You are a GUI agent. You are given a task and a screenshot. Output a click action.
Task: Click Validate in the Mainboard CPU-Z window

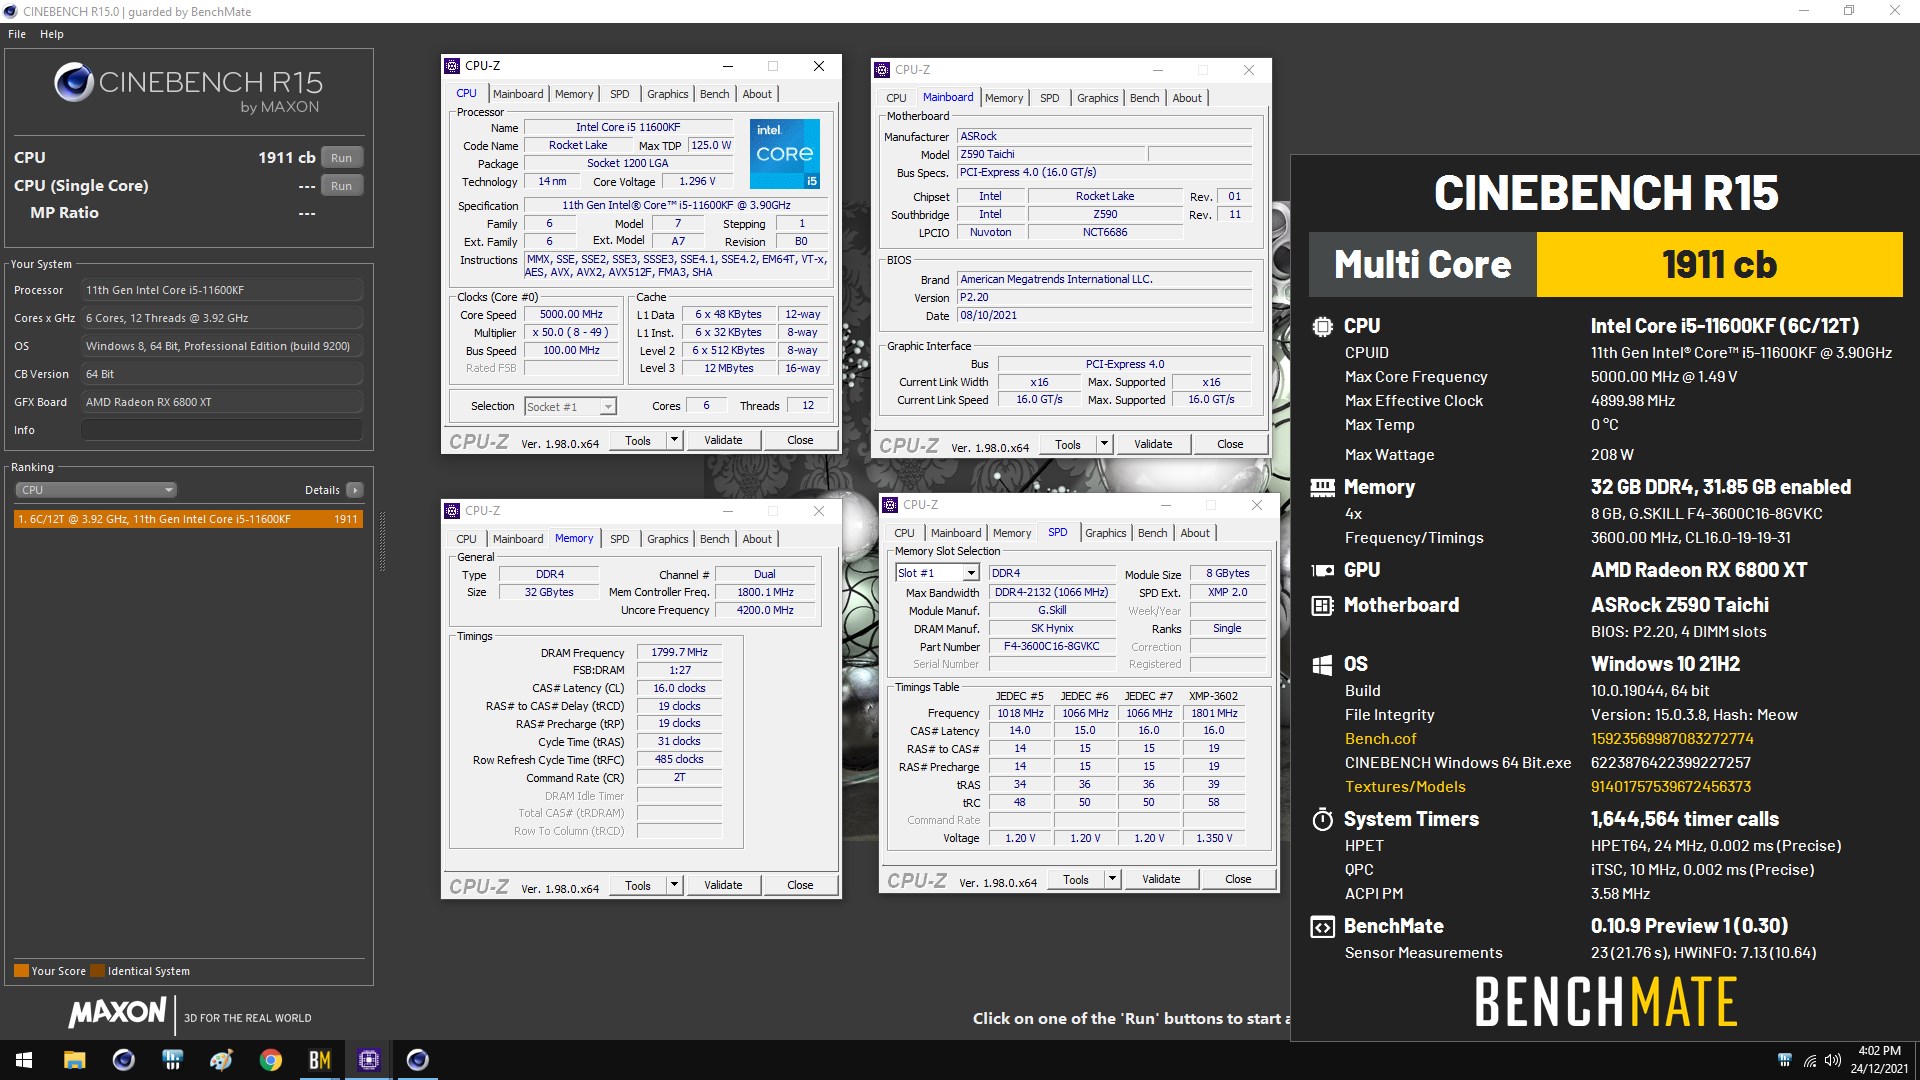pos(1152,444)
